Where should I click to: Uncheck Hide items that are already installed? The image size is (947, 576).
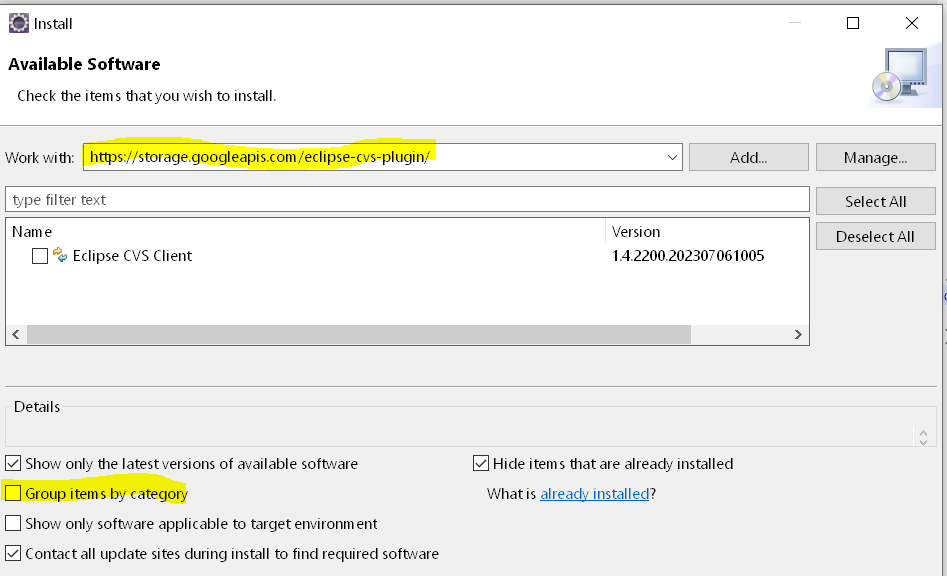coord(481,463)
